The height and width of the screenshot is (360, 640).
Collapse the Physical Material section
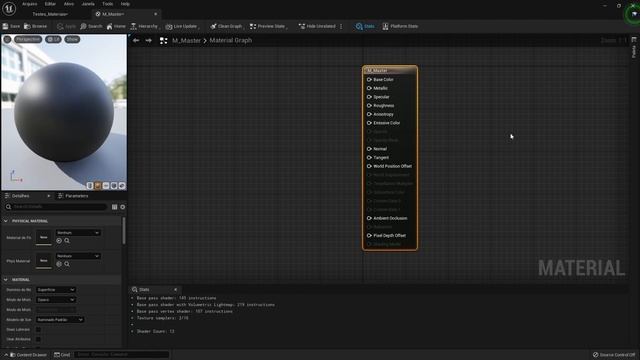tap(6, 221)
